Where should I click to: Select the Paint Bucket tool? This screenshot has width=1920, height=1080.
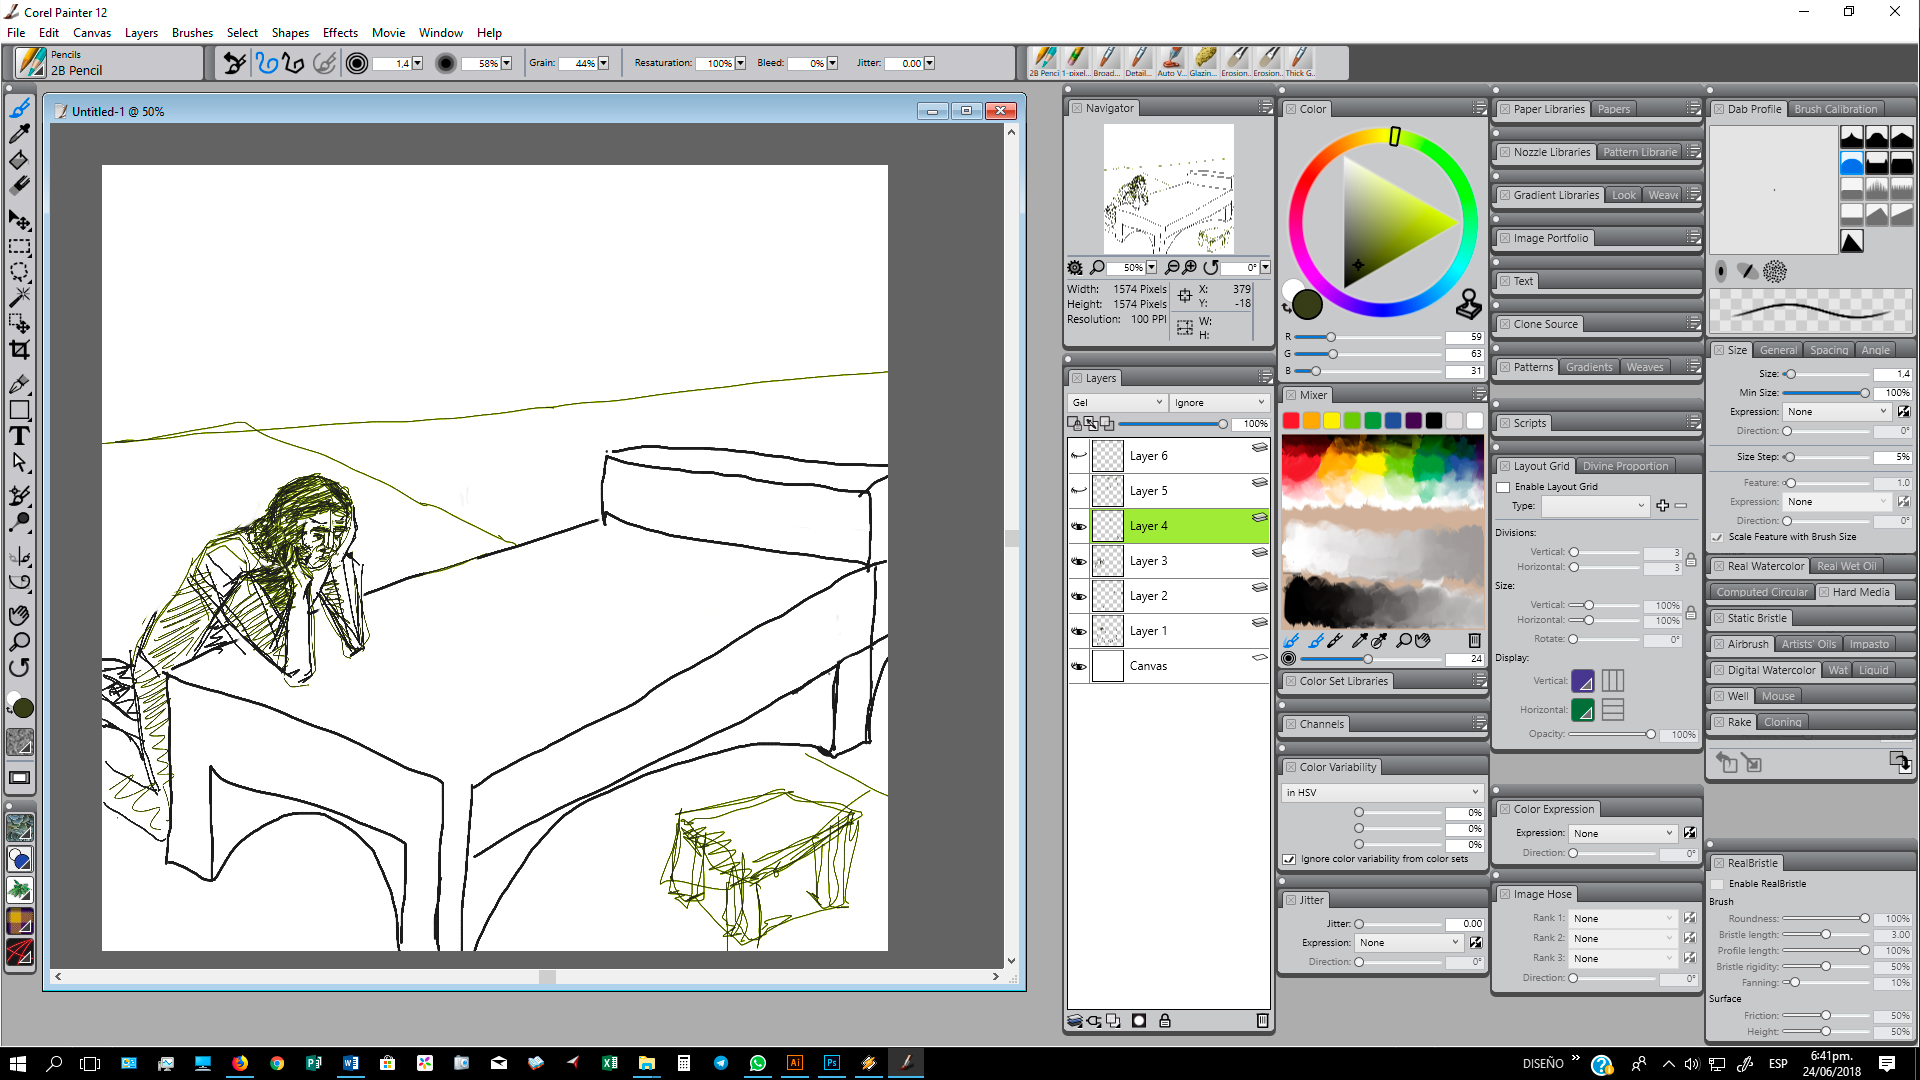tap(19, 160)
